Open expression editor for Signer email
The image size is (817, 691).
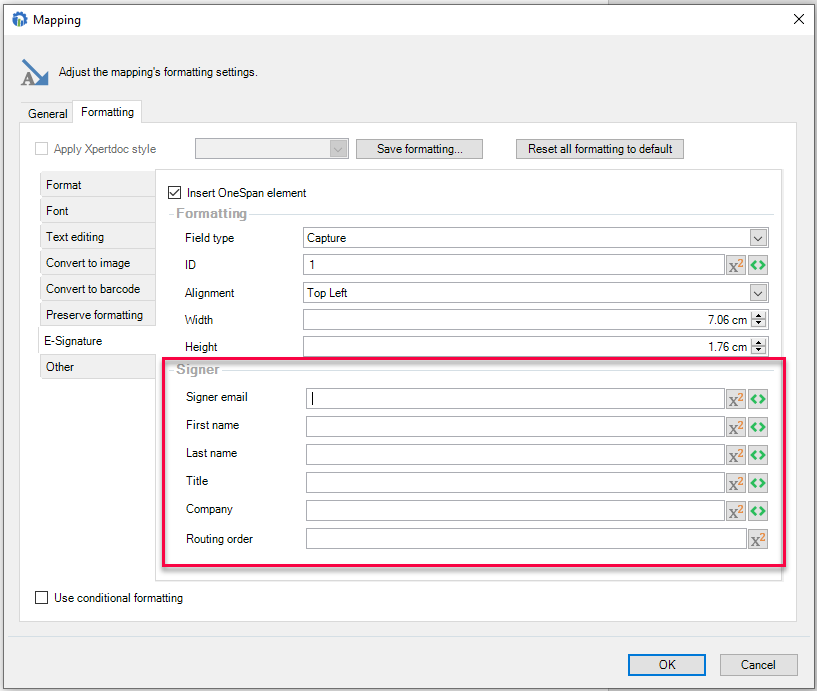pyautogui.click(x=736, y=399)
